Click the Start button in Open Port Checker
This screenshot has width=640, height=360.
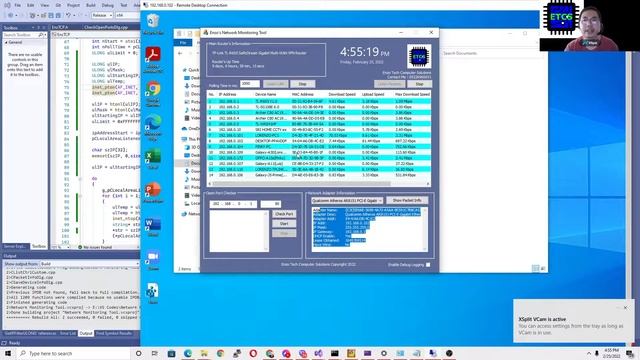pyautogui.click(x=284, y=224)
